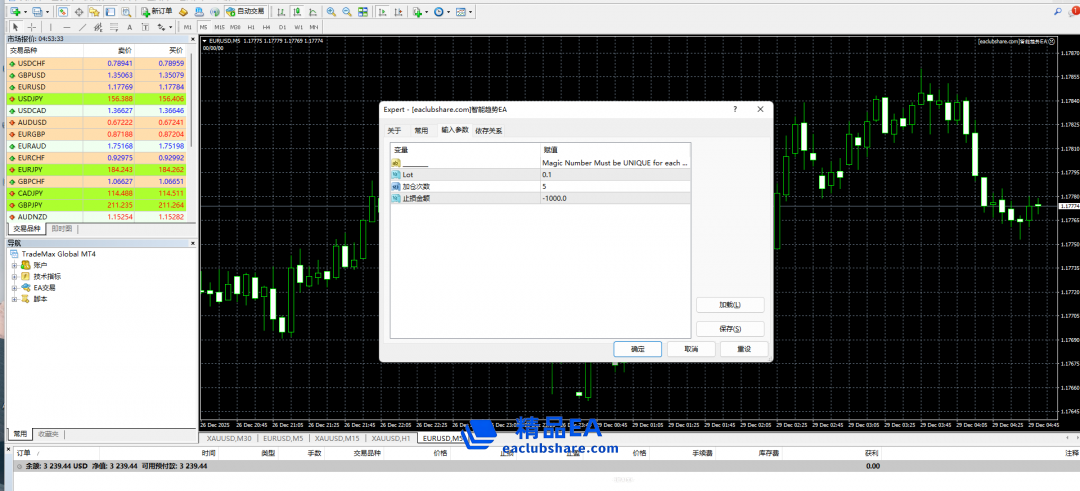Click the tile windows grid icon
The height and width of the screenshot is (491, 1080).
click(x=361, y=11)
